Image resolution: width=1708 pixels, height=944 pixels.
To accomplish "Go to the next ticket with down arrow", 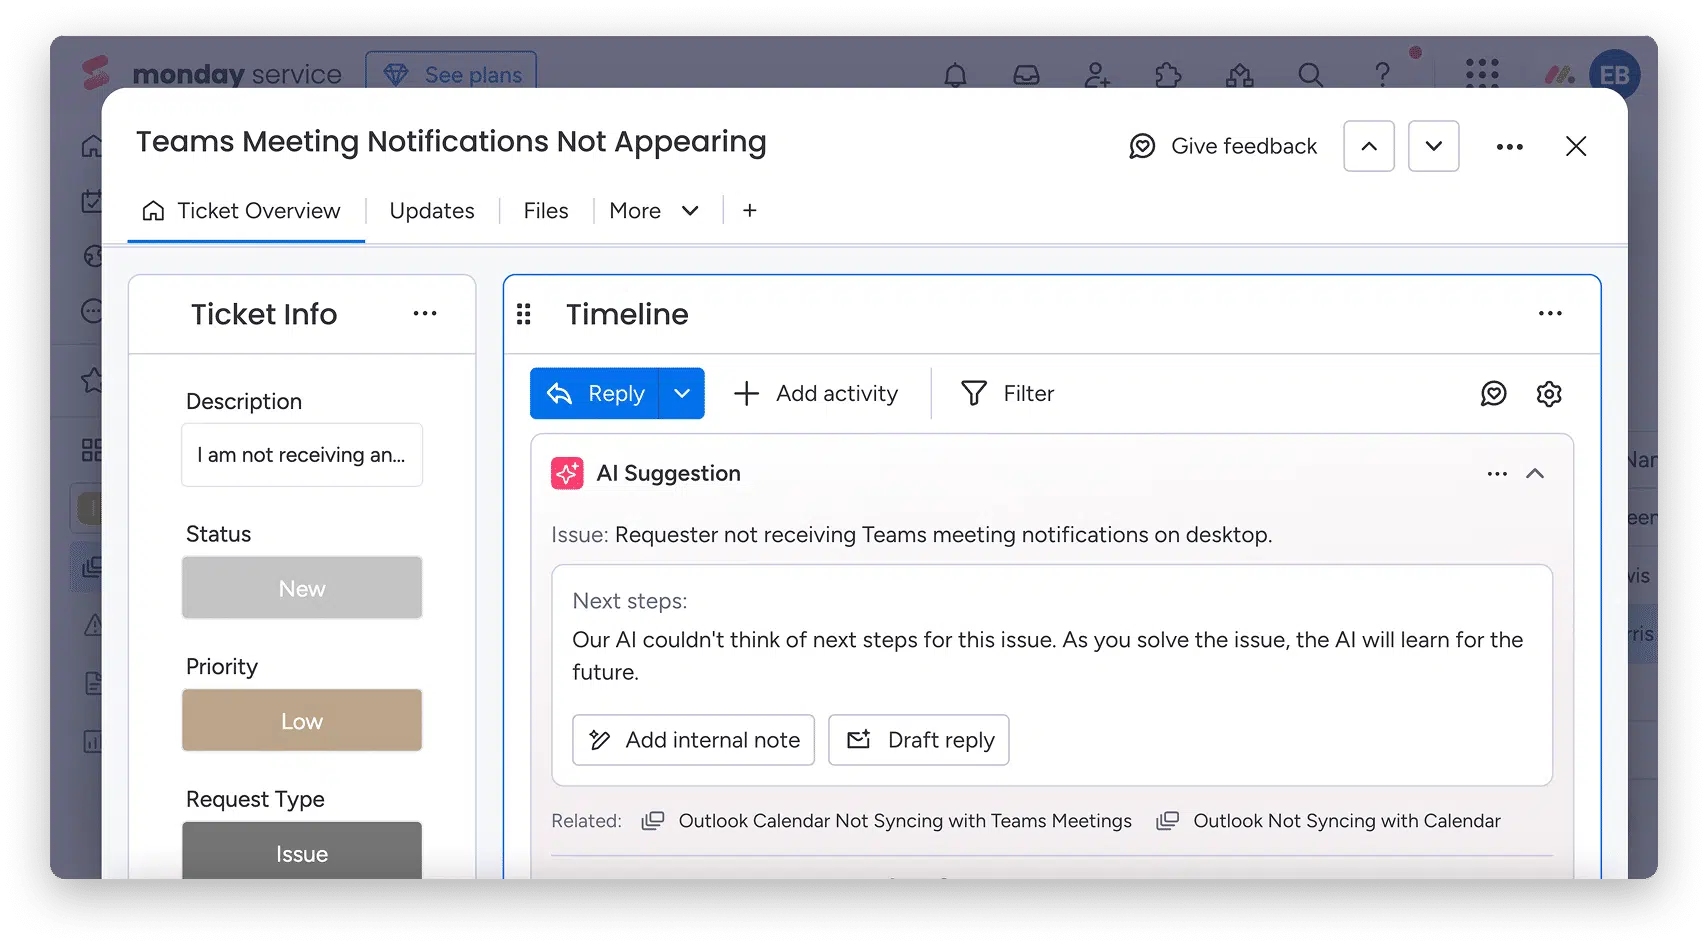I will pos(1433,147).
